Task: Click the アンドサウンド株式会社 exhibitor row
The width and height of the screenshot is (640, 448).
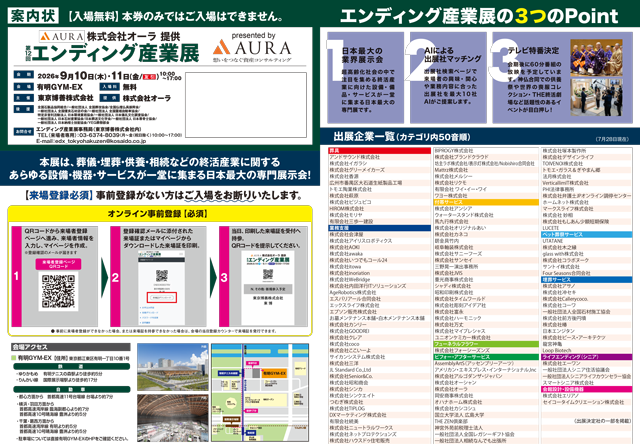Action: pos(379,157)
